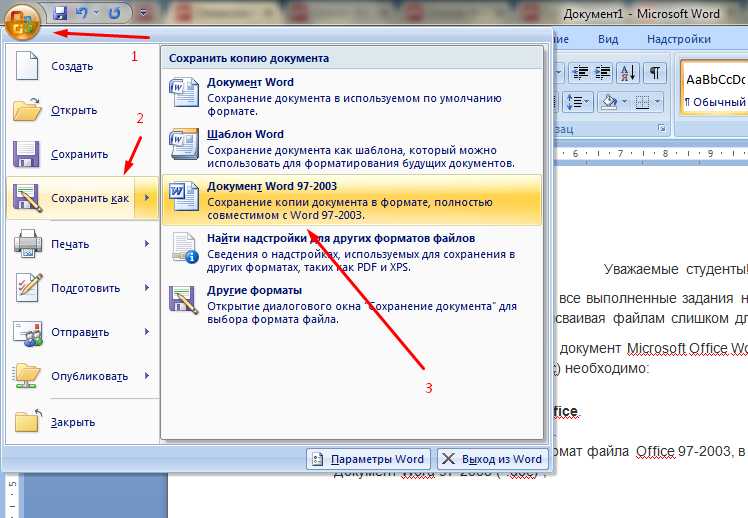Choose Создать in Office menu

[x=83, y=66]
